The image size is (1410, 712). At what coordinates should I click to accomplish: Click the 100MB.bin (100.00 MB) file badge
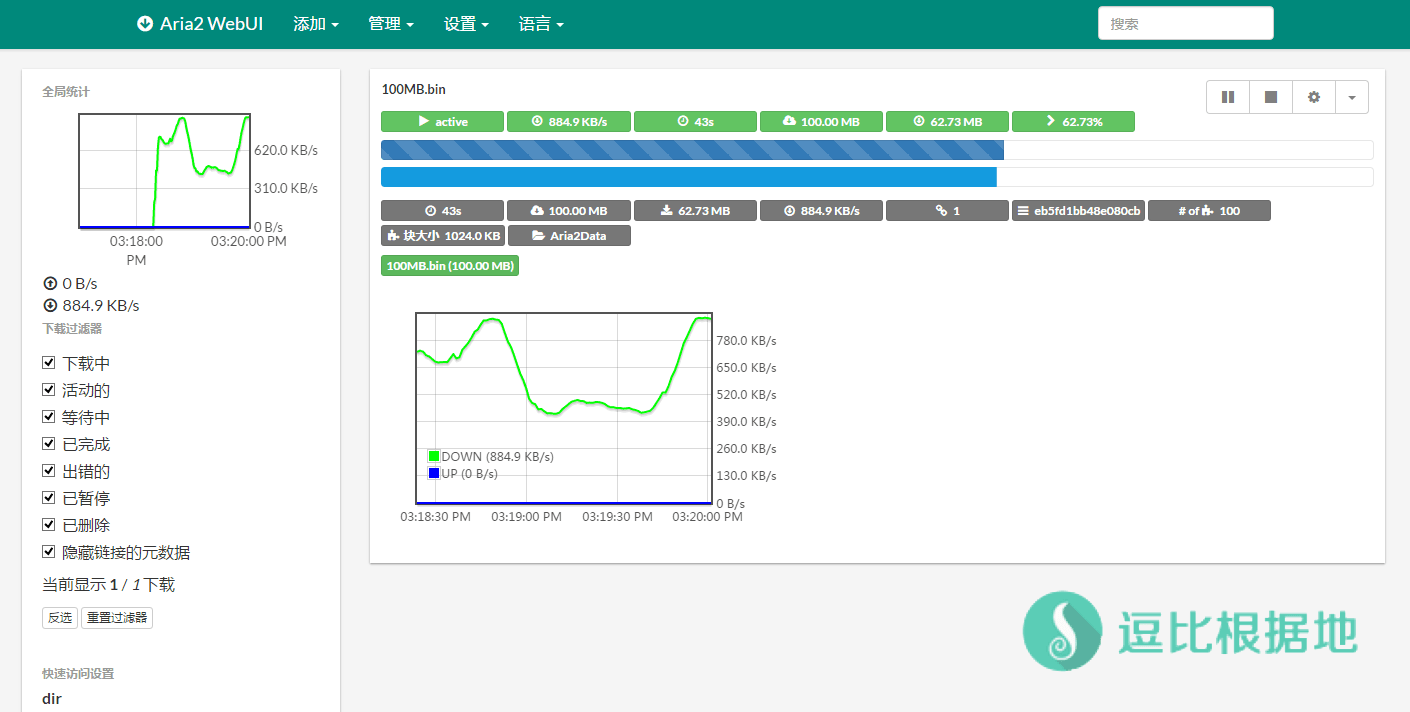click(x=450, y=266)
